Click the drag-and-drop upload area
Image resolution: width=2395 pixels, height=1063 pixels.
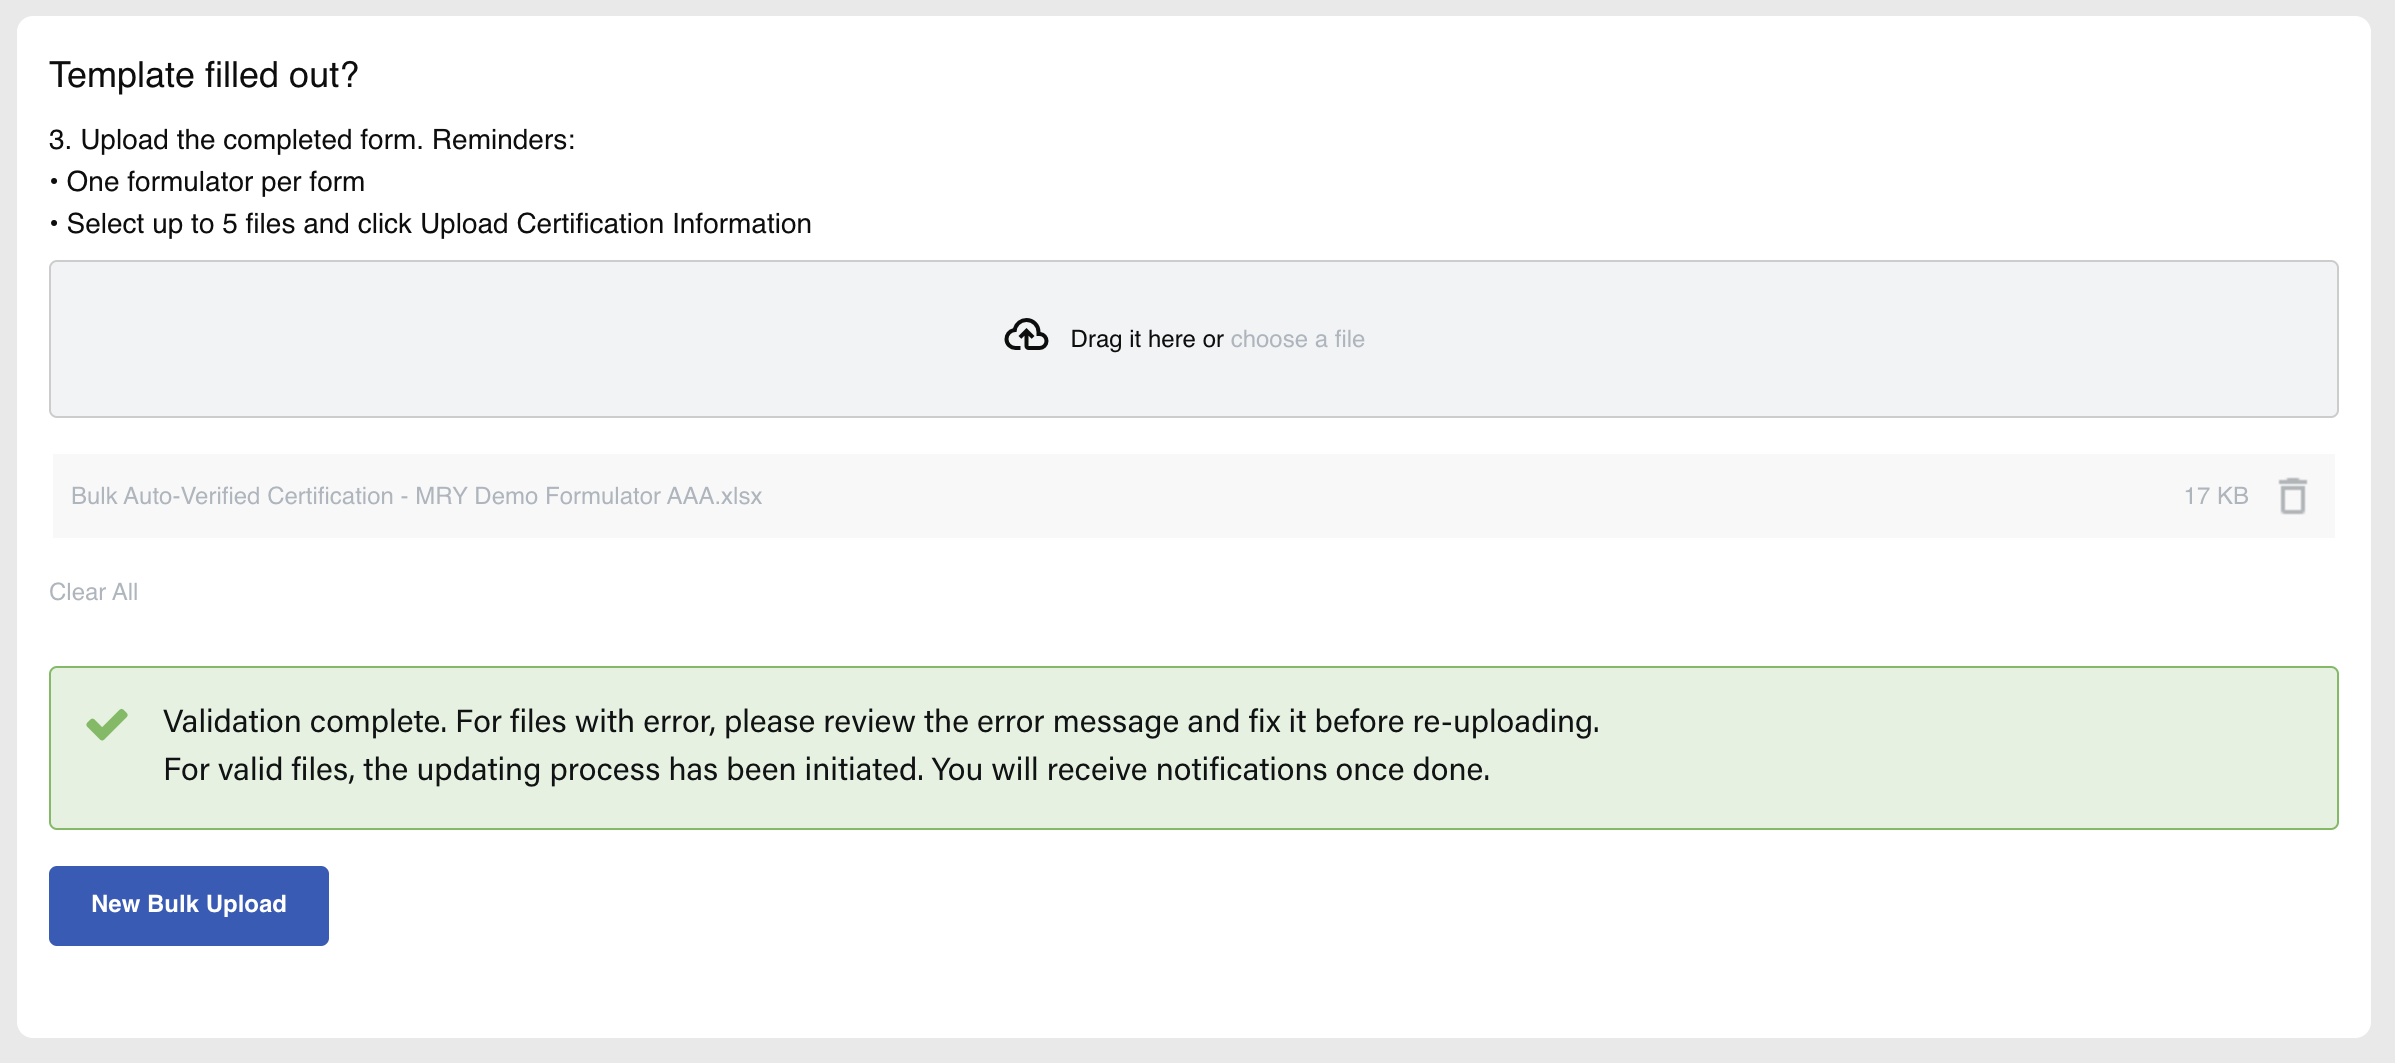click(1194, 339)
